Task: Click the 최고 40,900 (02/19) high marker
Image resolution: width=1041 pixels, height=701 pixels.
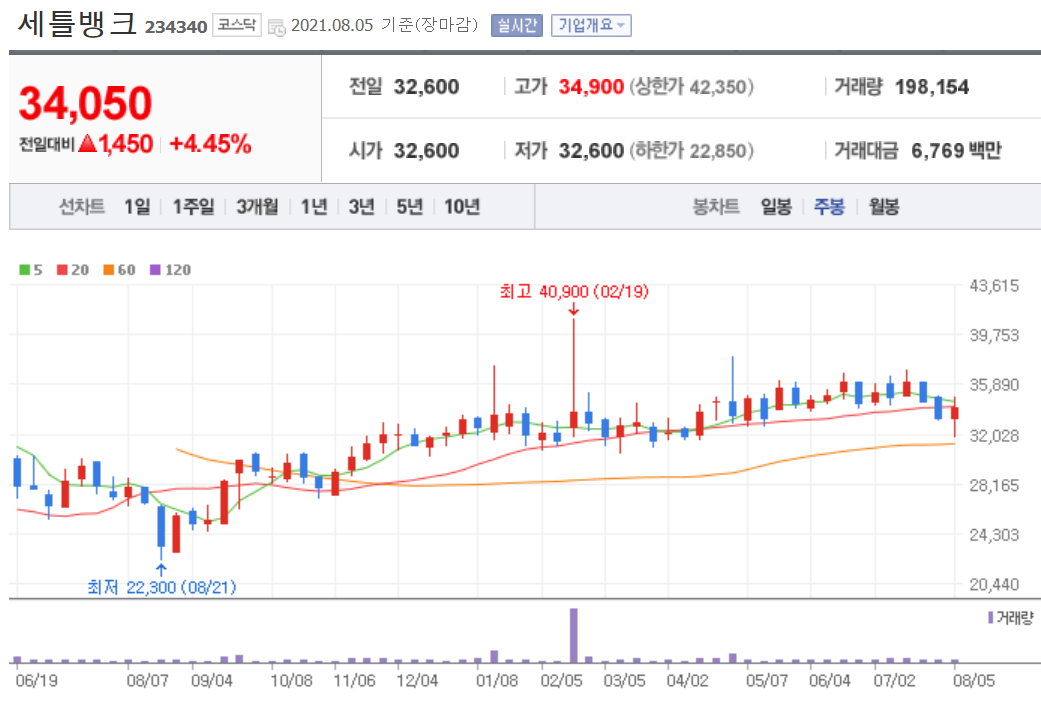Action: point(574,291)
